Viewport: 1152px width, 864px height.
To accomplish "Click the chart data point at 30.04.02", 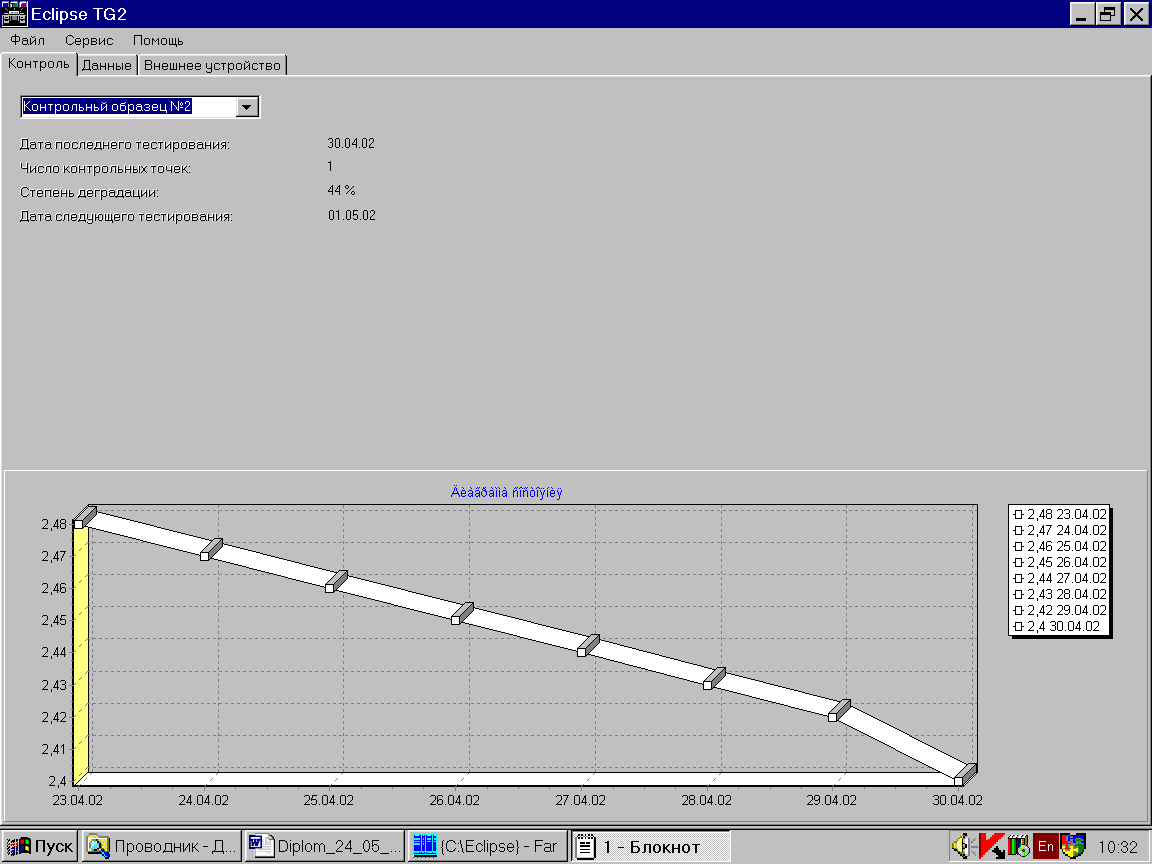I will pos(958,781).
